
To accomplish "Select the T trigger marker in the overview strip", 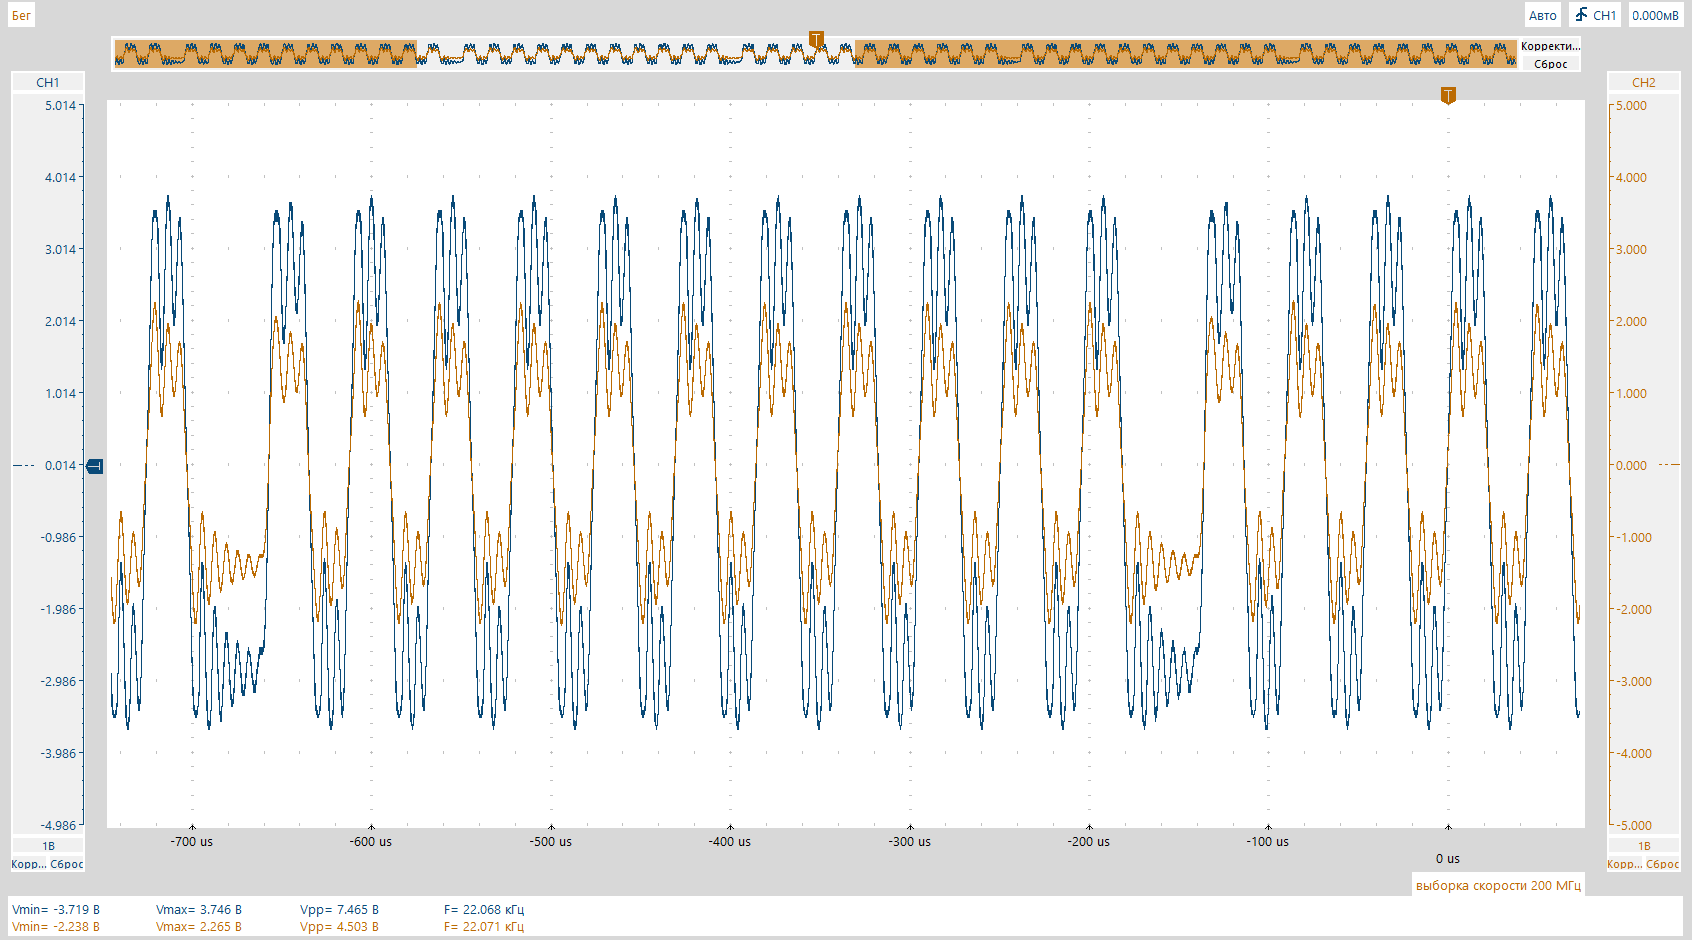I will 816,40.
